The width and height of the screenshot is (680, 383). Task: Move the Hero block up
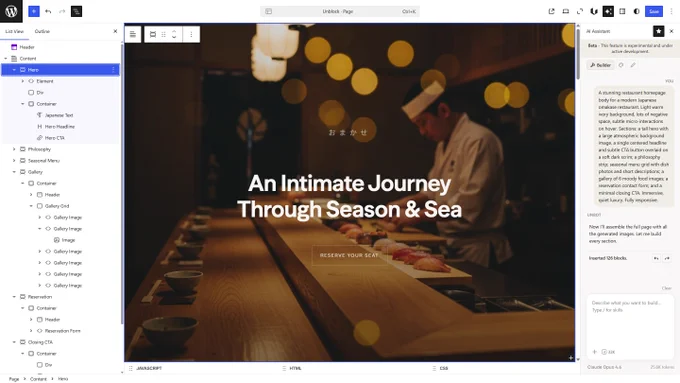pyautogui.click(x=174, y=31)
